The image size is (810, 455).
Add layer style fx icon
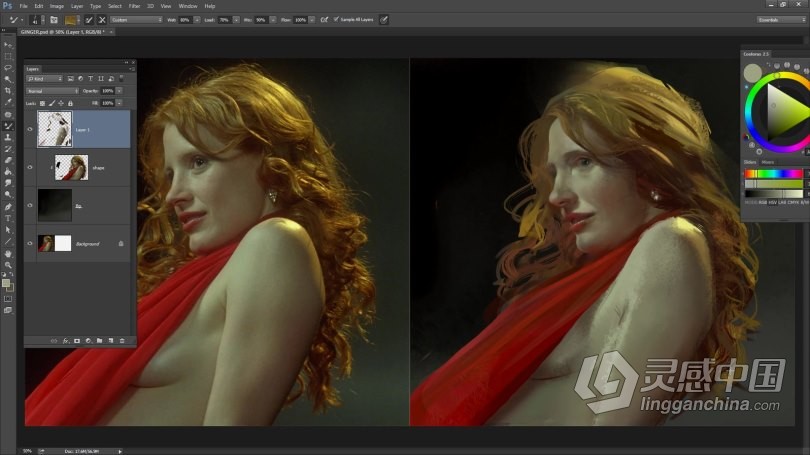tap(66, 341)
